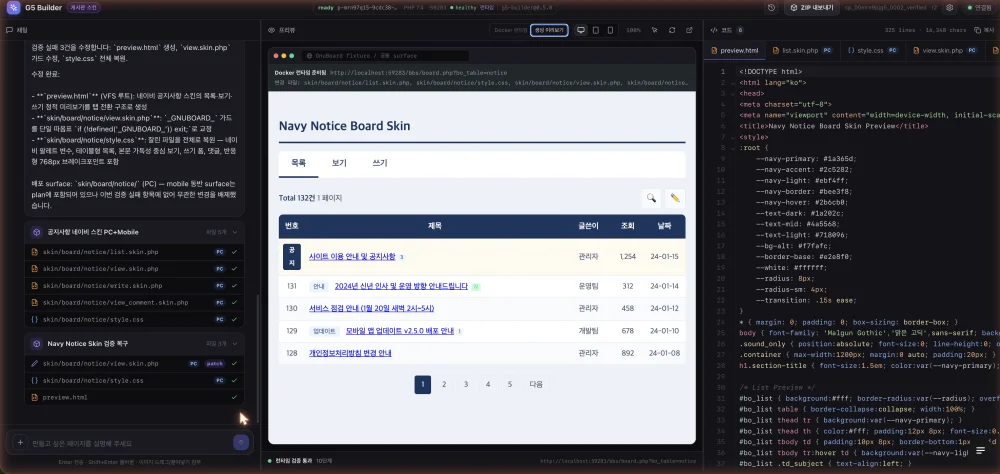Collapse the head tag at line 3
Viewport: 1000px width, 474px height.
point(733,94)
